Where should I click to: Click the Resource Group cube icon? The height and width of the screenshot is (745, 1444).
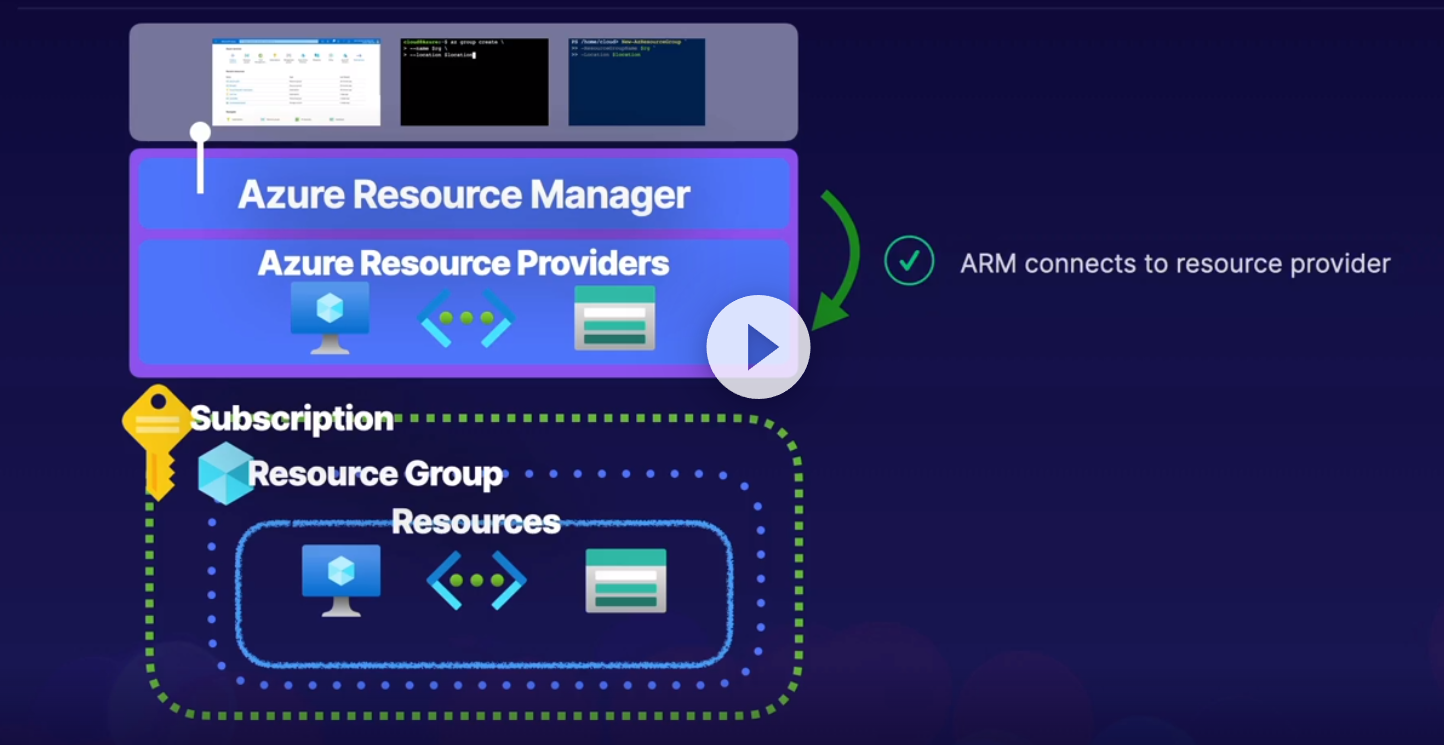click(224, 472)
